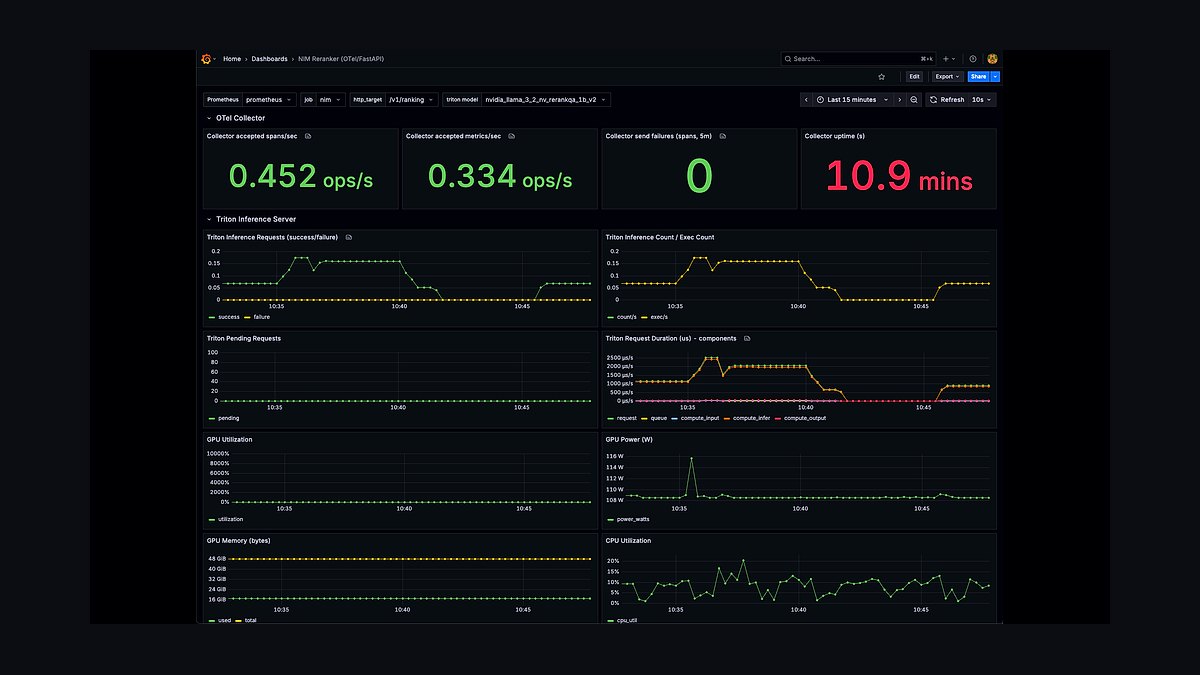Open the Export menu

[x=947, y=76]
